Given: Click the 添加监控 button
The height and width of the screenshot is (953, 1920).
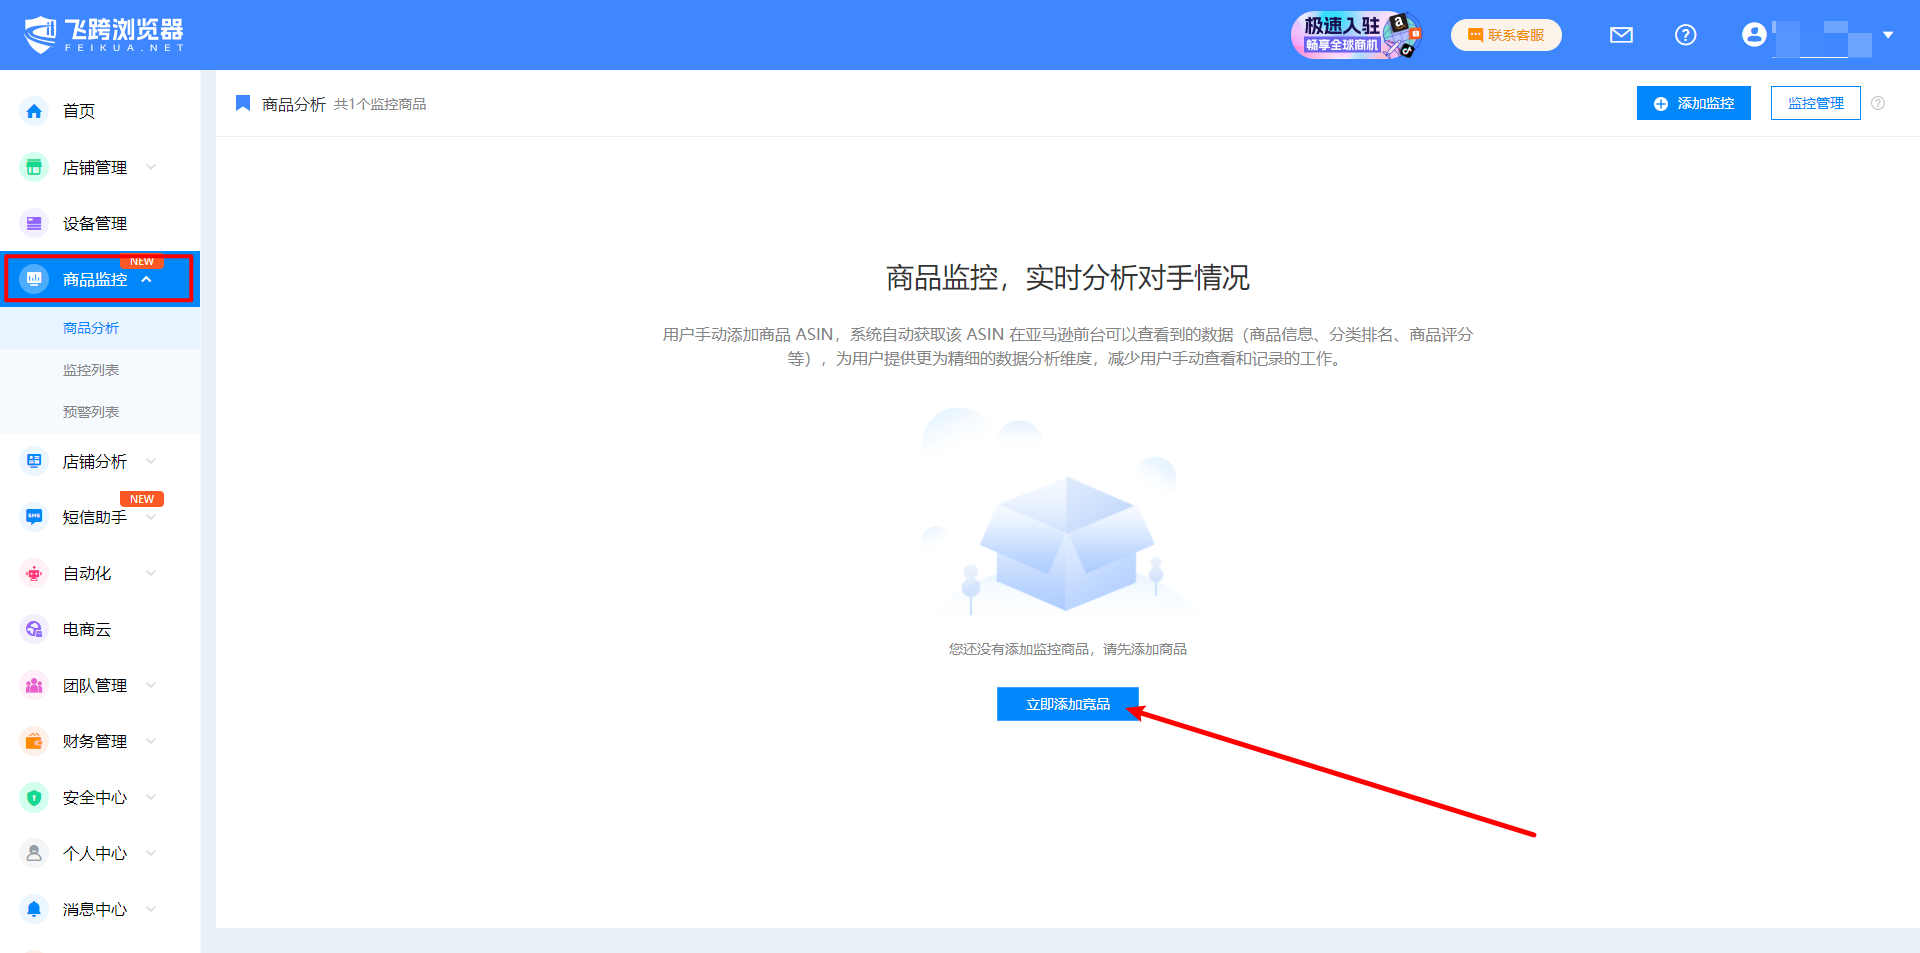Looking at the screenshot, I should point(1693,103).
